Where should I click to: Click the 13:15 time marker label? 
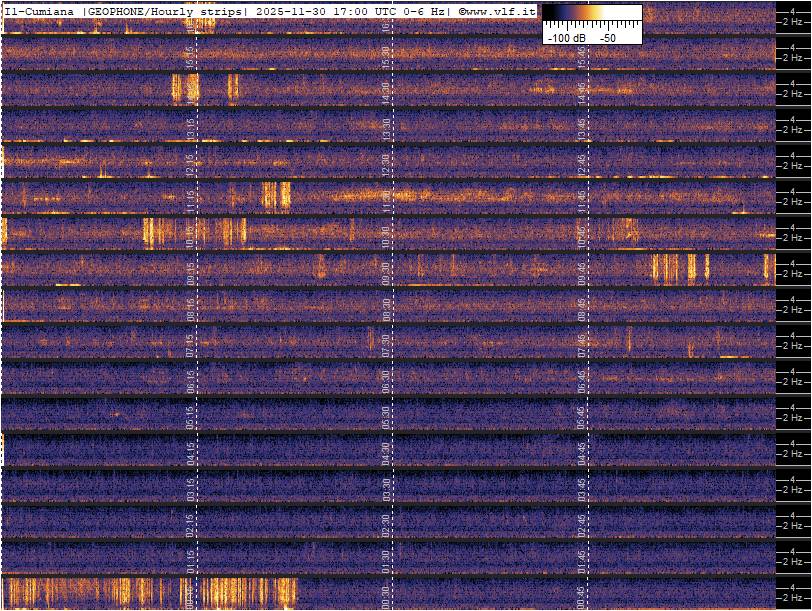190,128
